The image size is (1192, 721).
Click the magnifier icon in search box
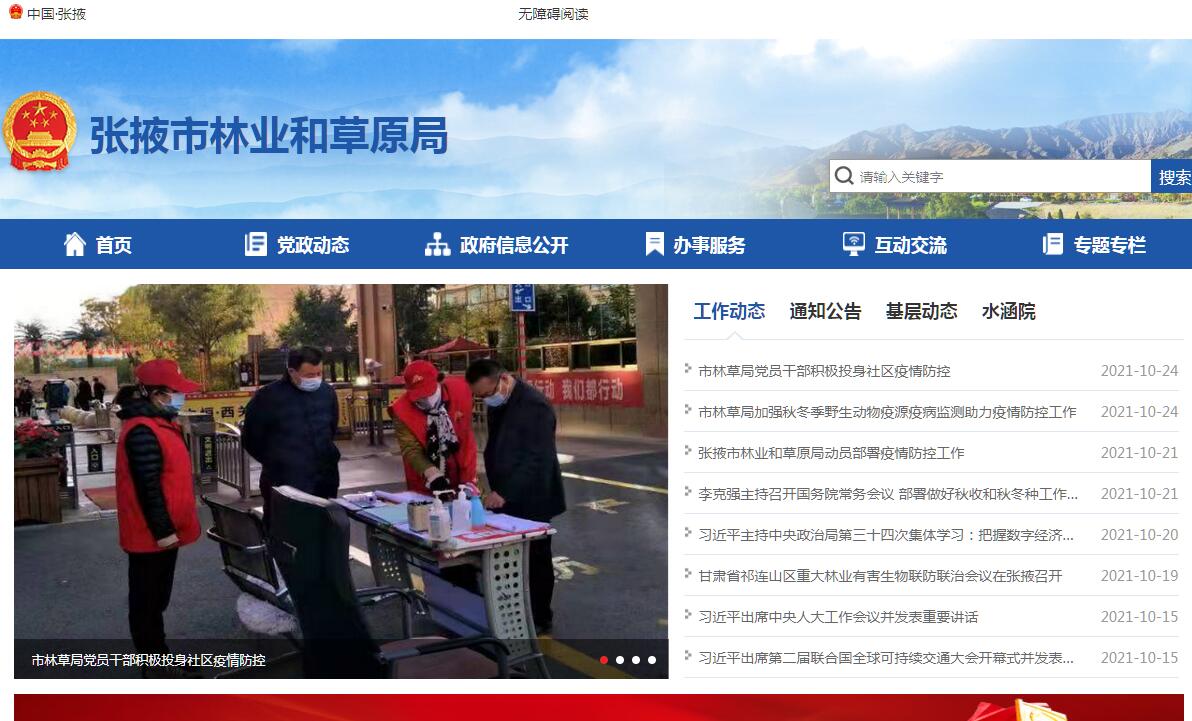845,176
